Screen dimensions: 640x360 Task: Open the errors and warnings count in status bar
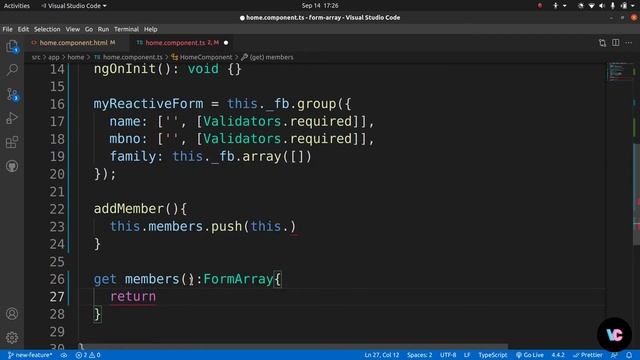(88, 355)
